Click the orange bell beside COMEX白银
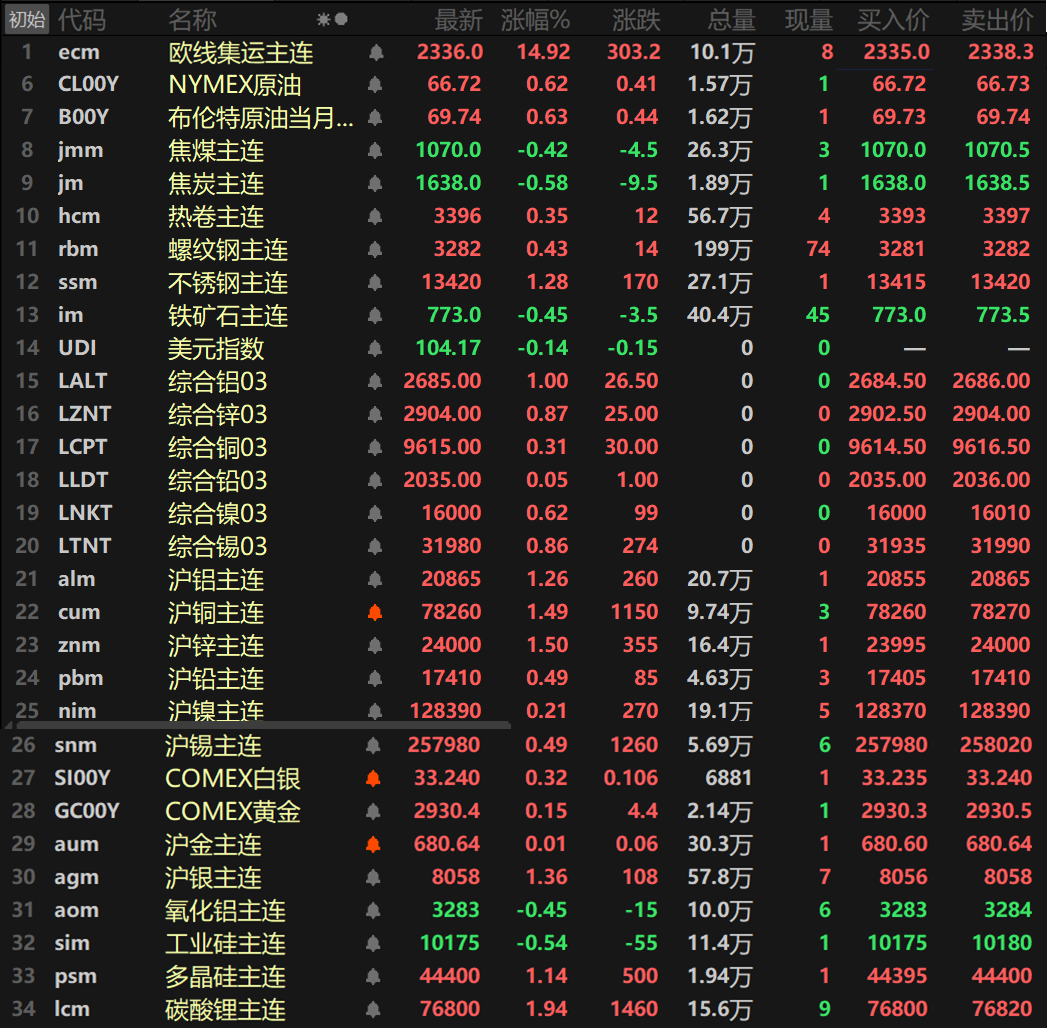This screenshot has width=1047, height=1028. point(373,778)
